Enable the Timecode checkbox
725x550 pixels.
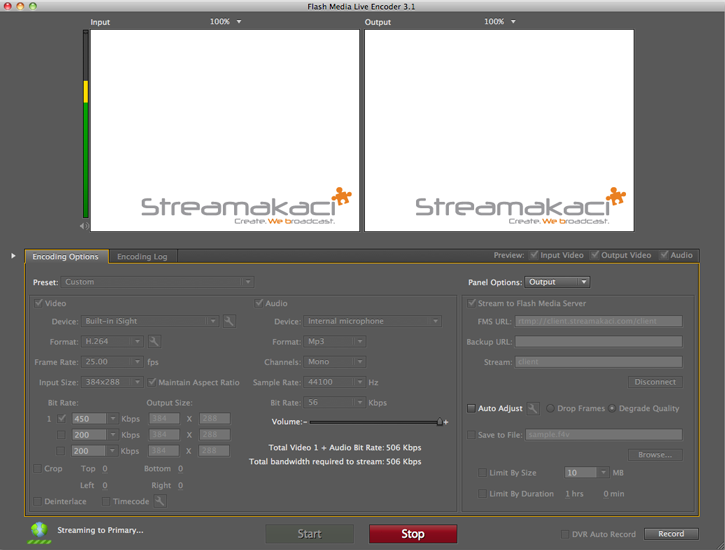tap(106, 501)
